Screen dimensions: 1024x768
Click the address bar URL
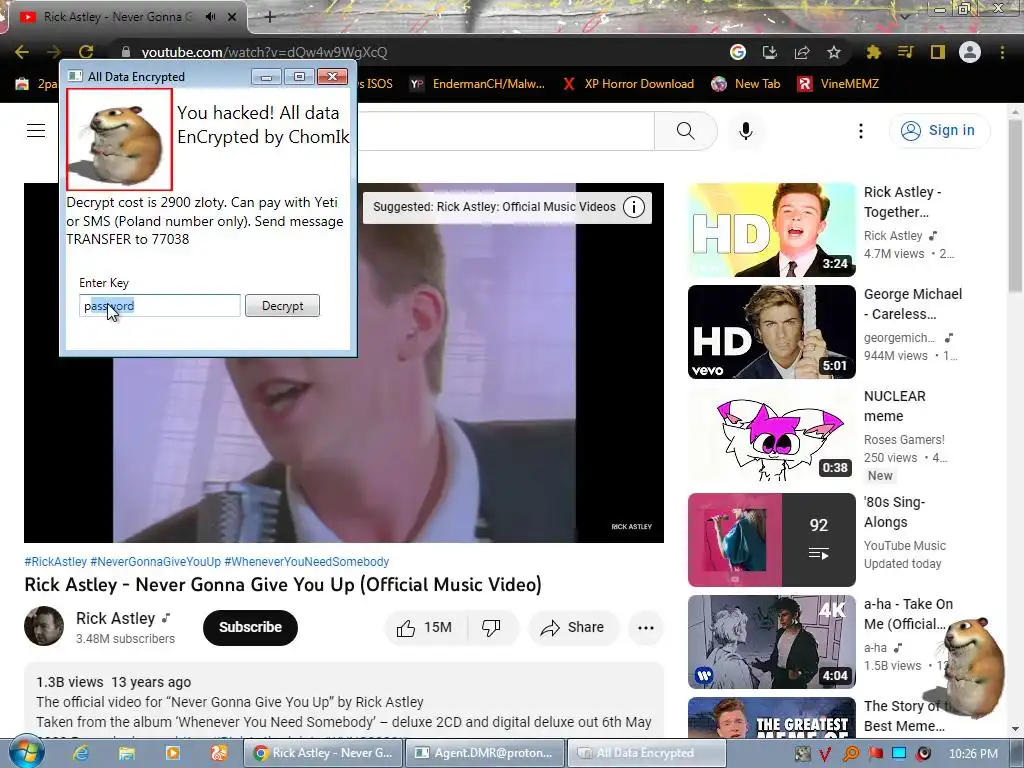[x=264, y=52]
